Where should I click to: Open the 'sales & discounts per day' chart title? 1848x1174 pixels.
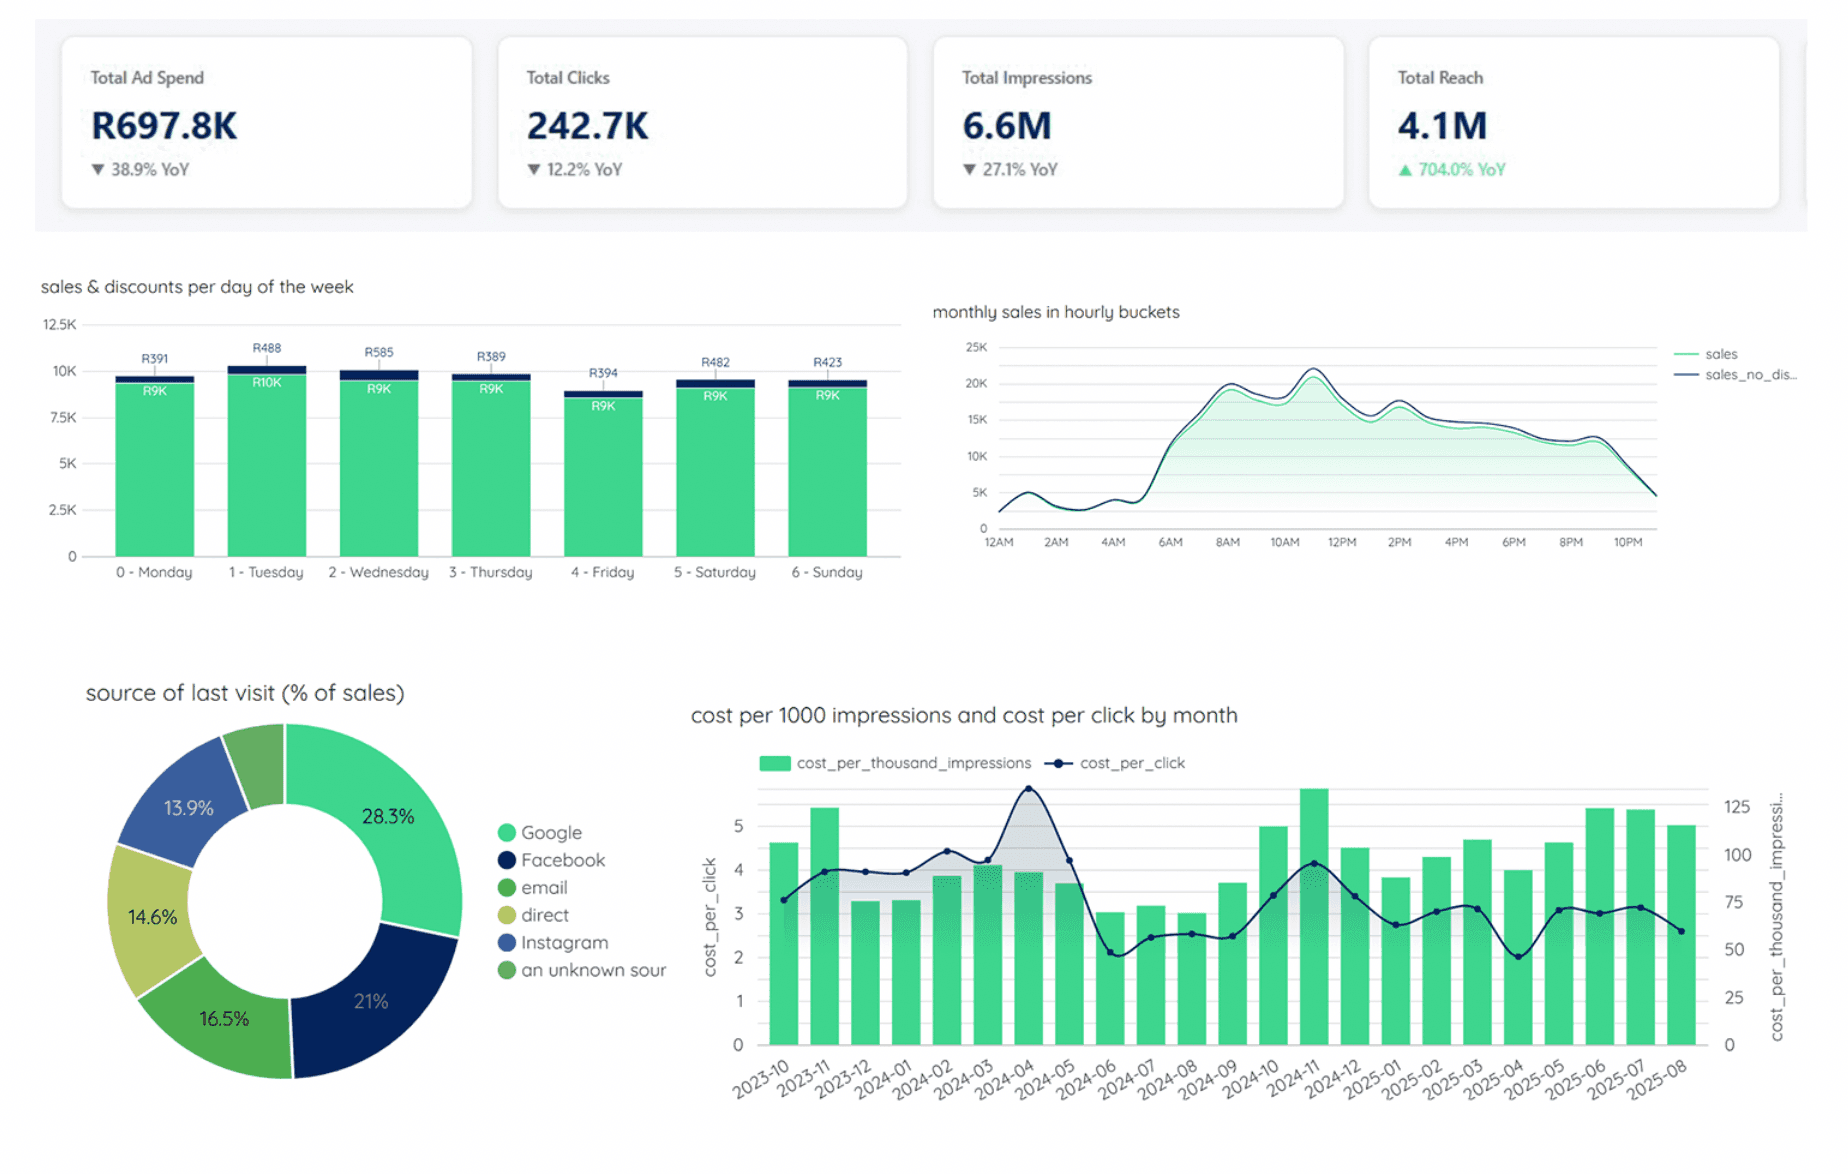tap(196, 287)
